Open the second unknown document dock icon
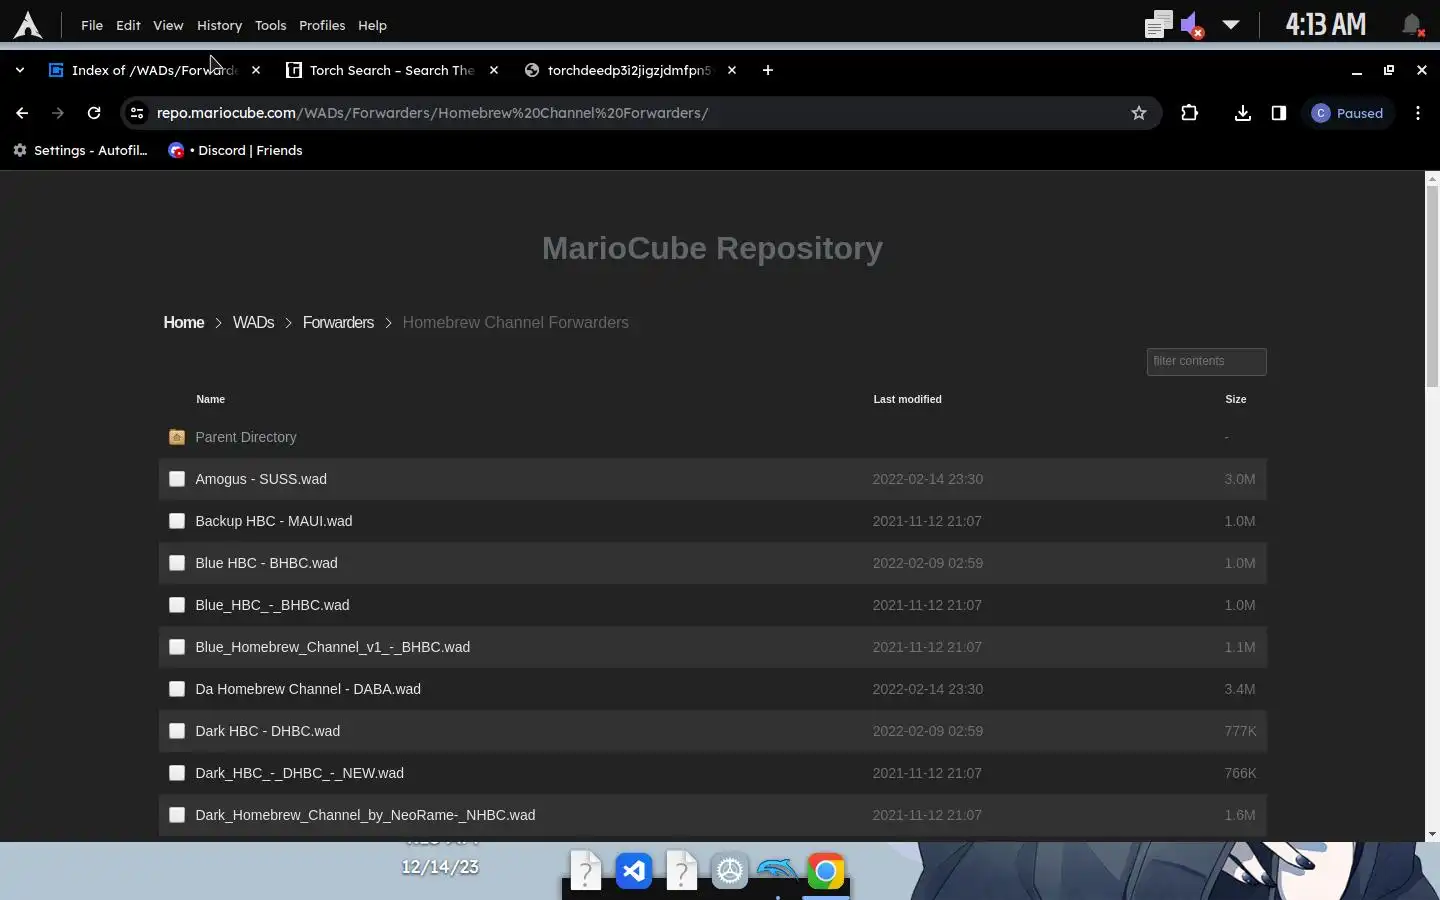Viewport: 1440px width, 900px height. click(x=682, y=871)
